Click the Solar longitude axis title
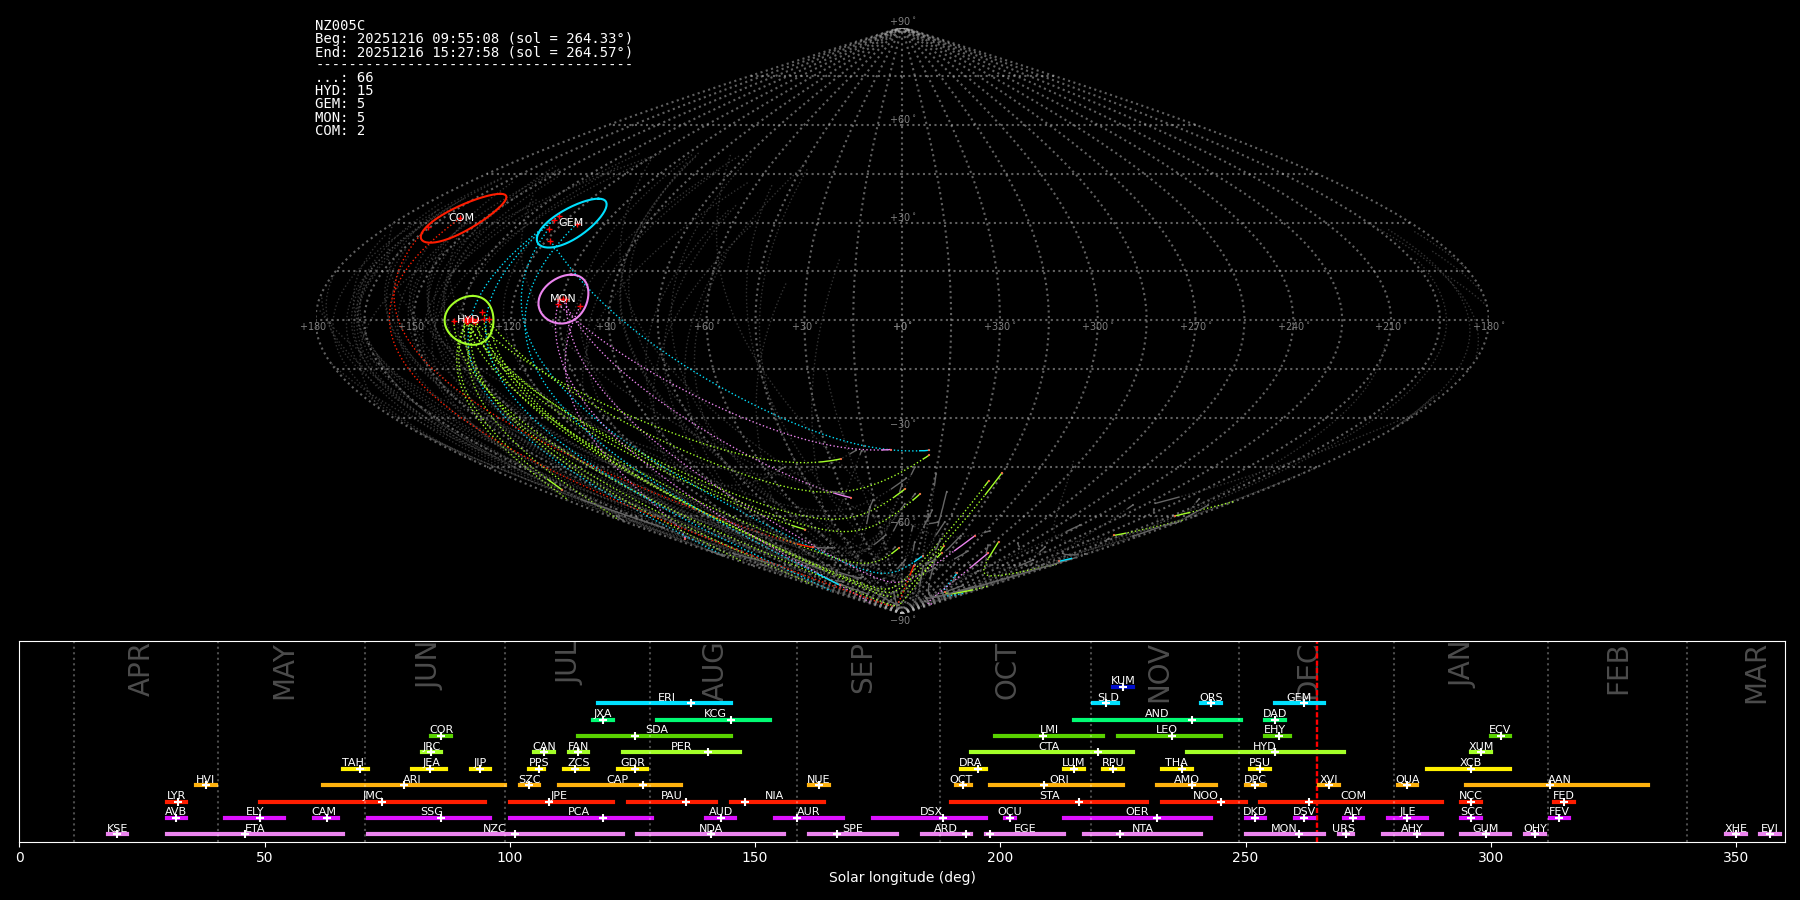 point(901,878)
